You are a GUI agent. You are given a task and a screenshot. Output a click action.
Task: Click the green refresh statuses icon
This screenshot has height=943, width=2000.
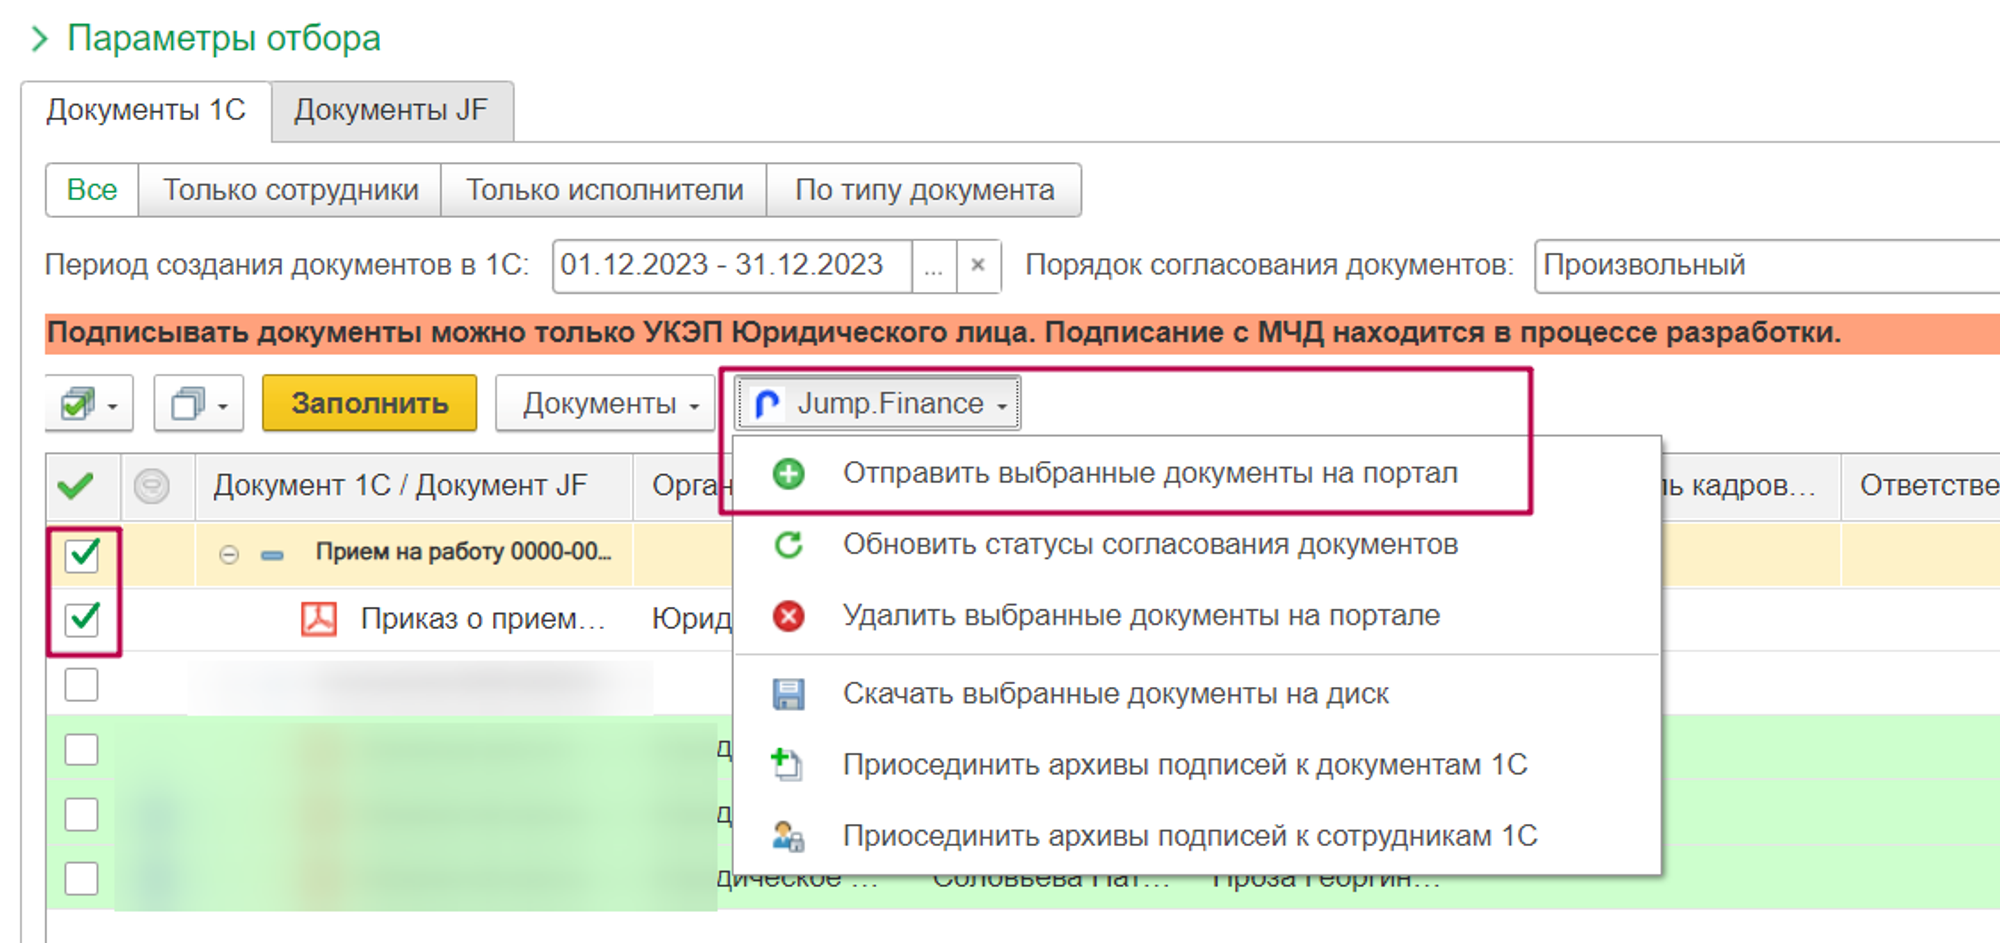pos(788,545)
